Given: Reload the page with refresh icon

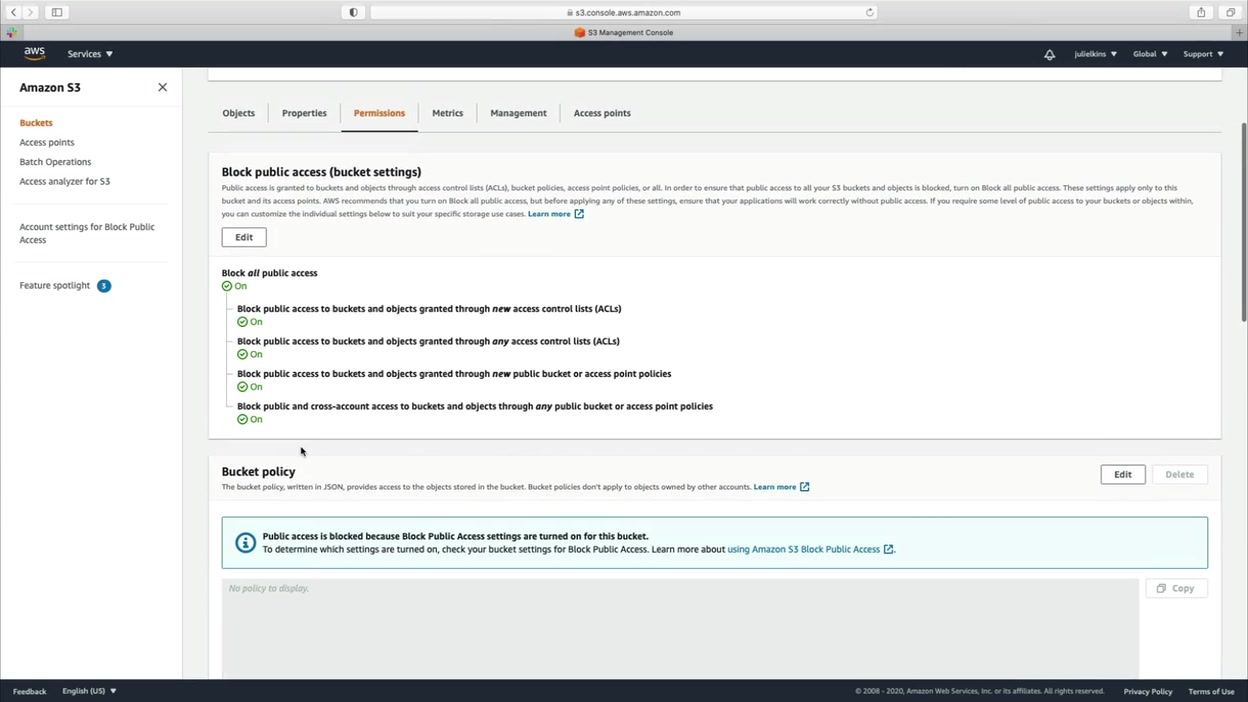Looking at the screenshot, I should 869,12.
